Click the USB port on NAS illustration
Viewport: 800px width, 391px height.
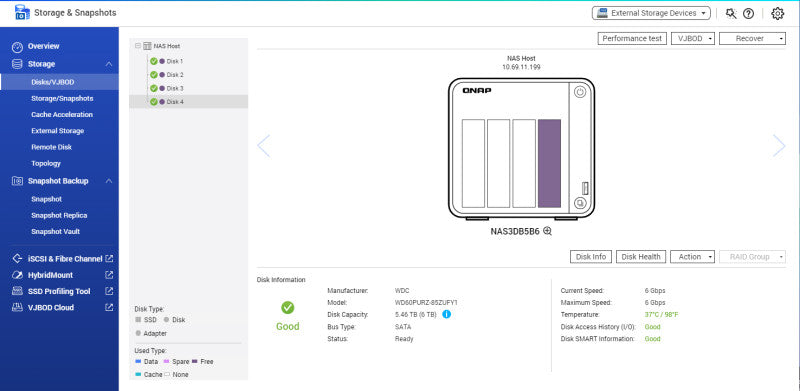(x=585, y=188)
